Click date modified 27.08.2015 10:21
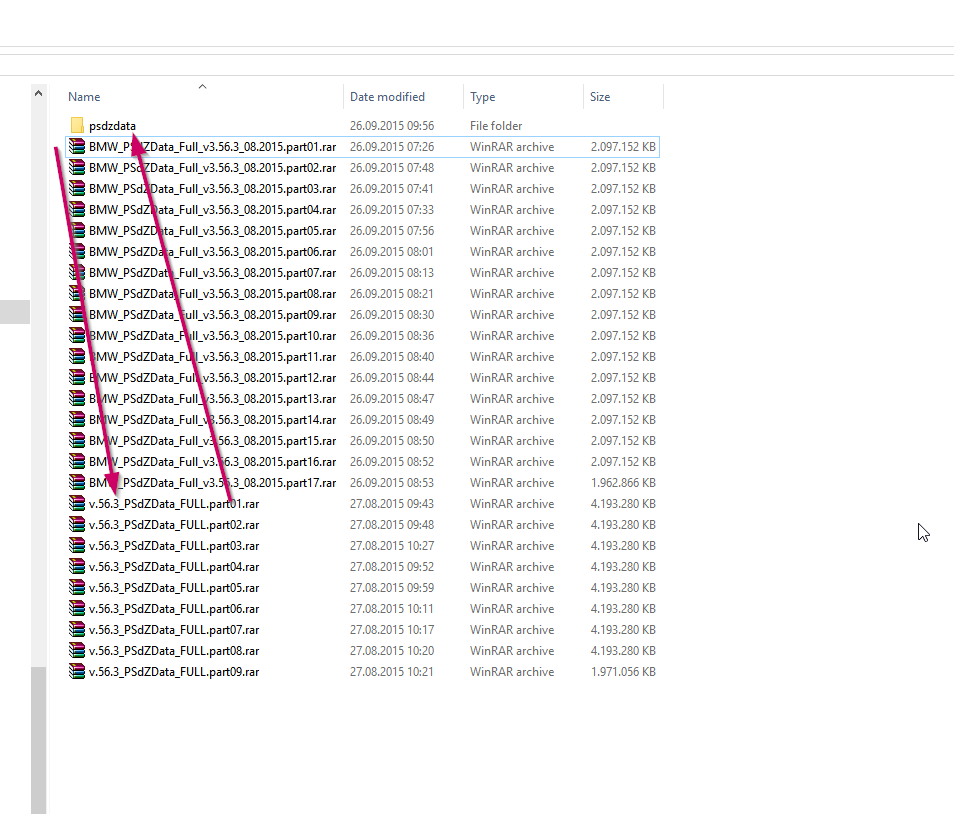Screen dimensions: 954x814 click(392, 672)
